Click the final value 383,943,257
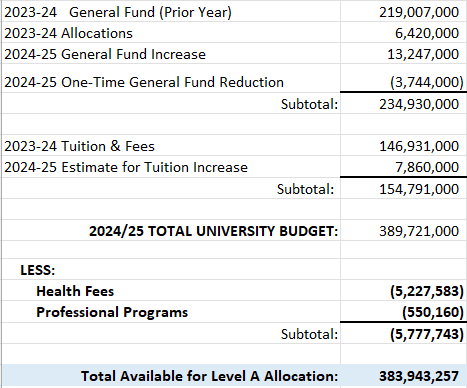The height and width of the screenshot is (388, 467). [x=419, y=376]
